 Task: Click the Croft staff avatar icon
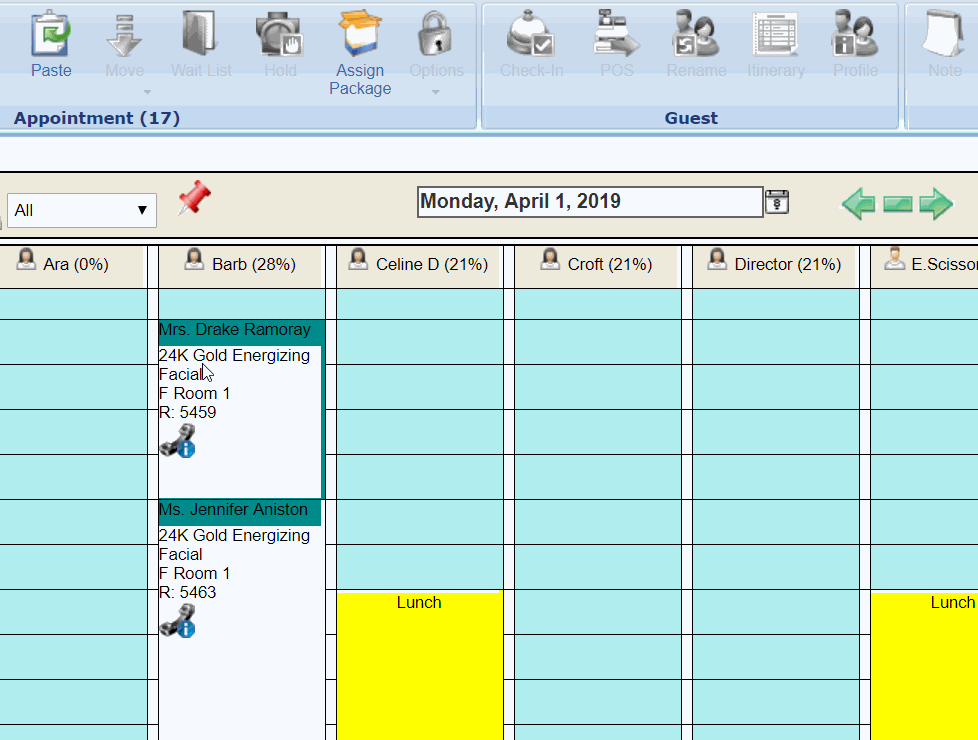(x=550, y=259)
